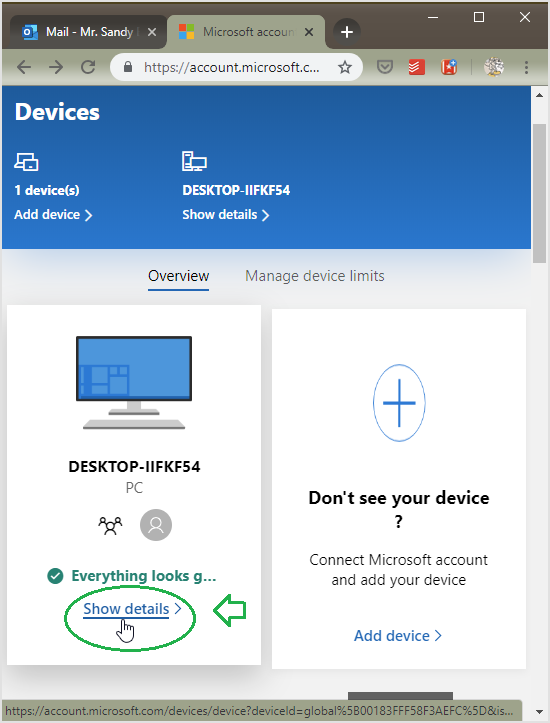Screen dimensions: 550x723
Task: Open the Todoist extension icon
Action: pos(416,67)
